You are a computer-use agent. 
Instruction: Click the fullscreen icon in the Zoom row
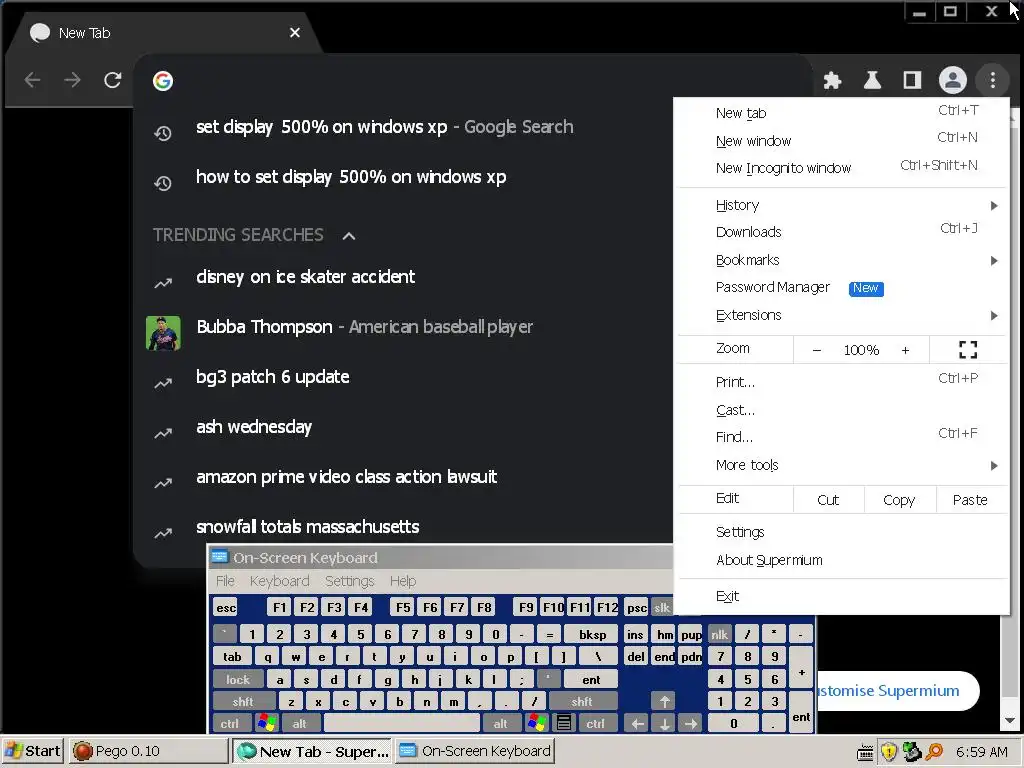pos(968,349)
